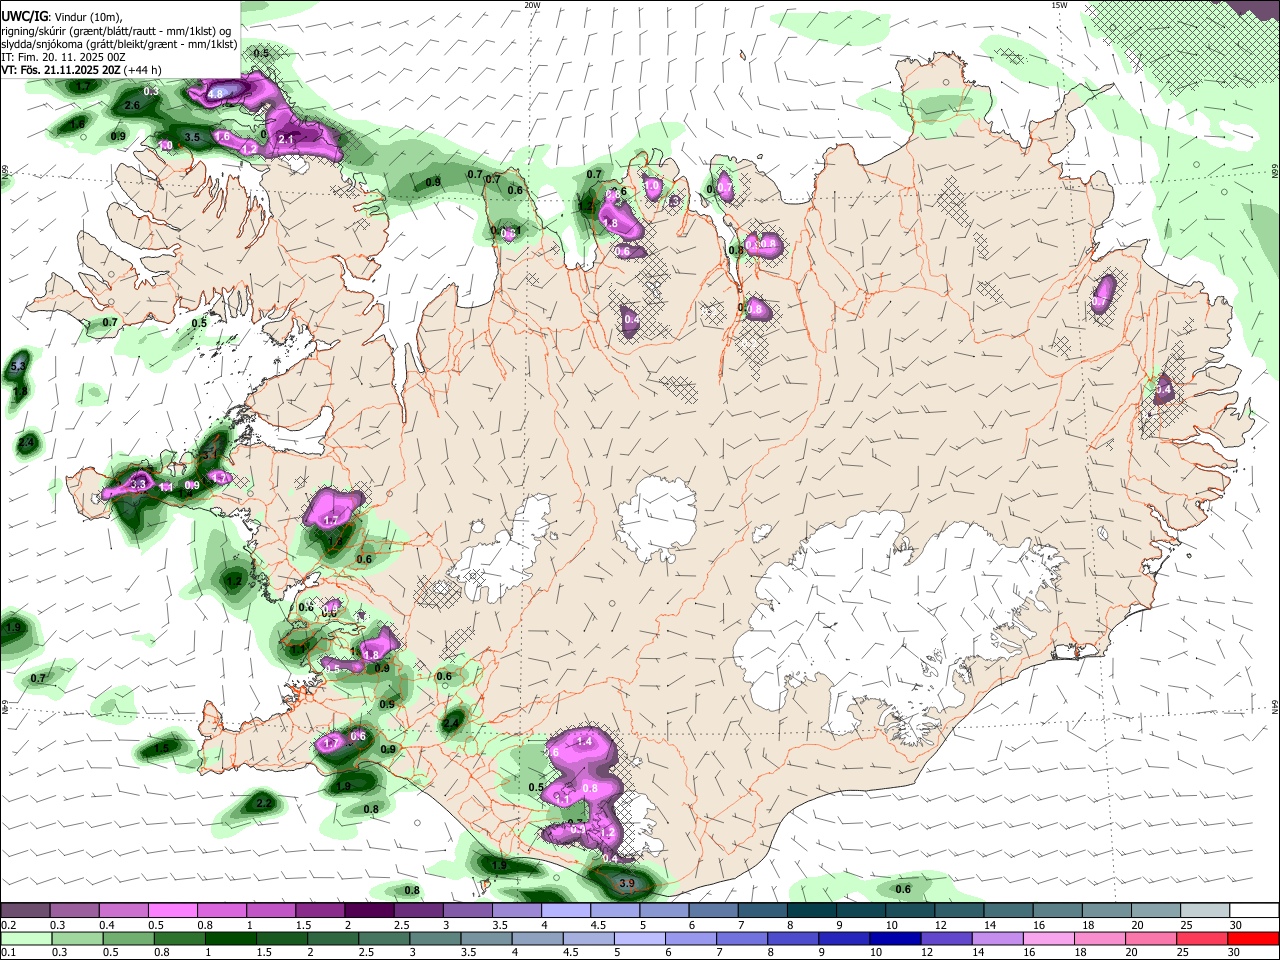1280x960 pixels.
Task: Click the white swatch ending the upper legend row
Action: click(1254, 910)
